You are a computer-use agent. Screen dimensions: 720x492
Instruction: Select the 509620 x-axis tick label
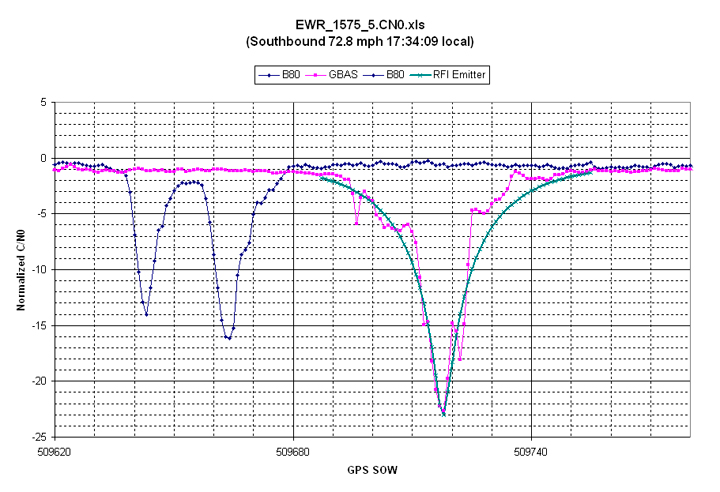pos(55,450)
